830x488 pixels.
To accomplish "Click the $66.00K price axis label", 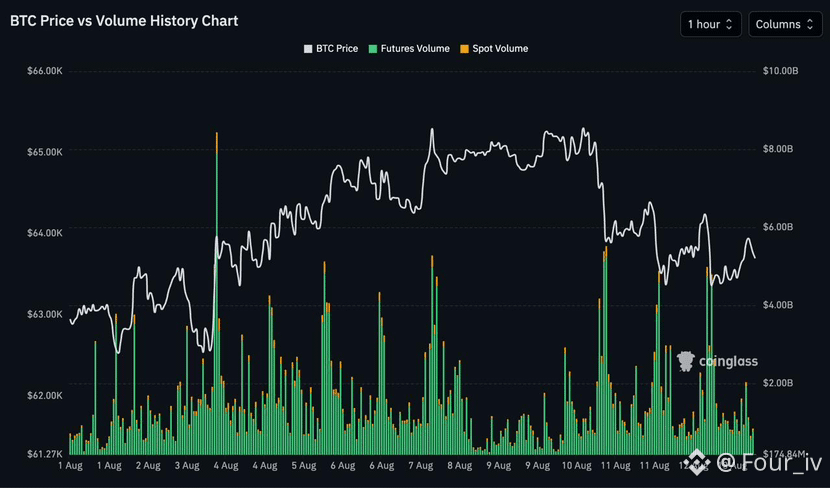I will click(45, 71).
